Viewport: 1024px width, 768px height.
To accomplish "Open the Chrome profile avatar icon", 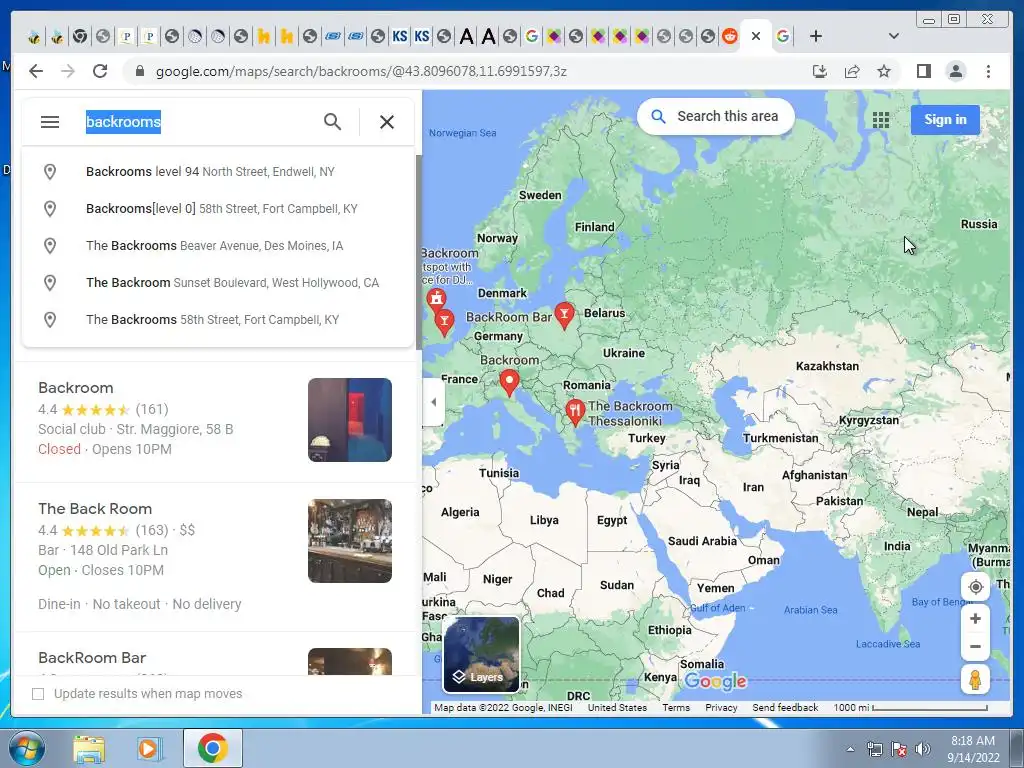I will coord(955,71).
